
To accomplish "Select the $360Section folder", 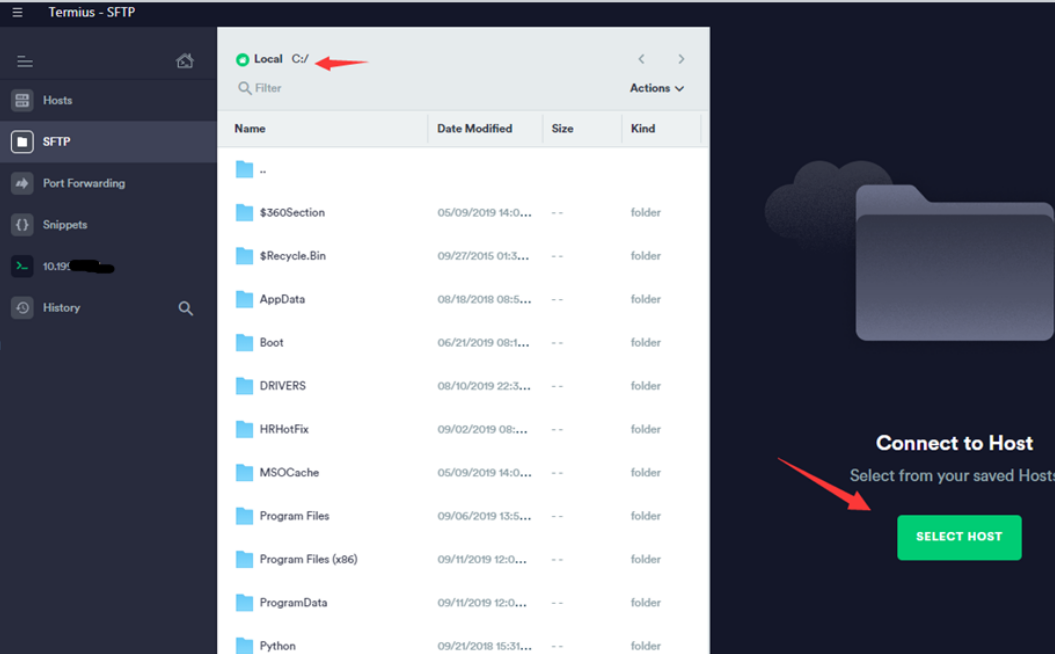I will click(463, 213).
